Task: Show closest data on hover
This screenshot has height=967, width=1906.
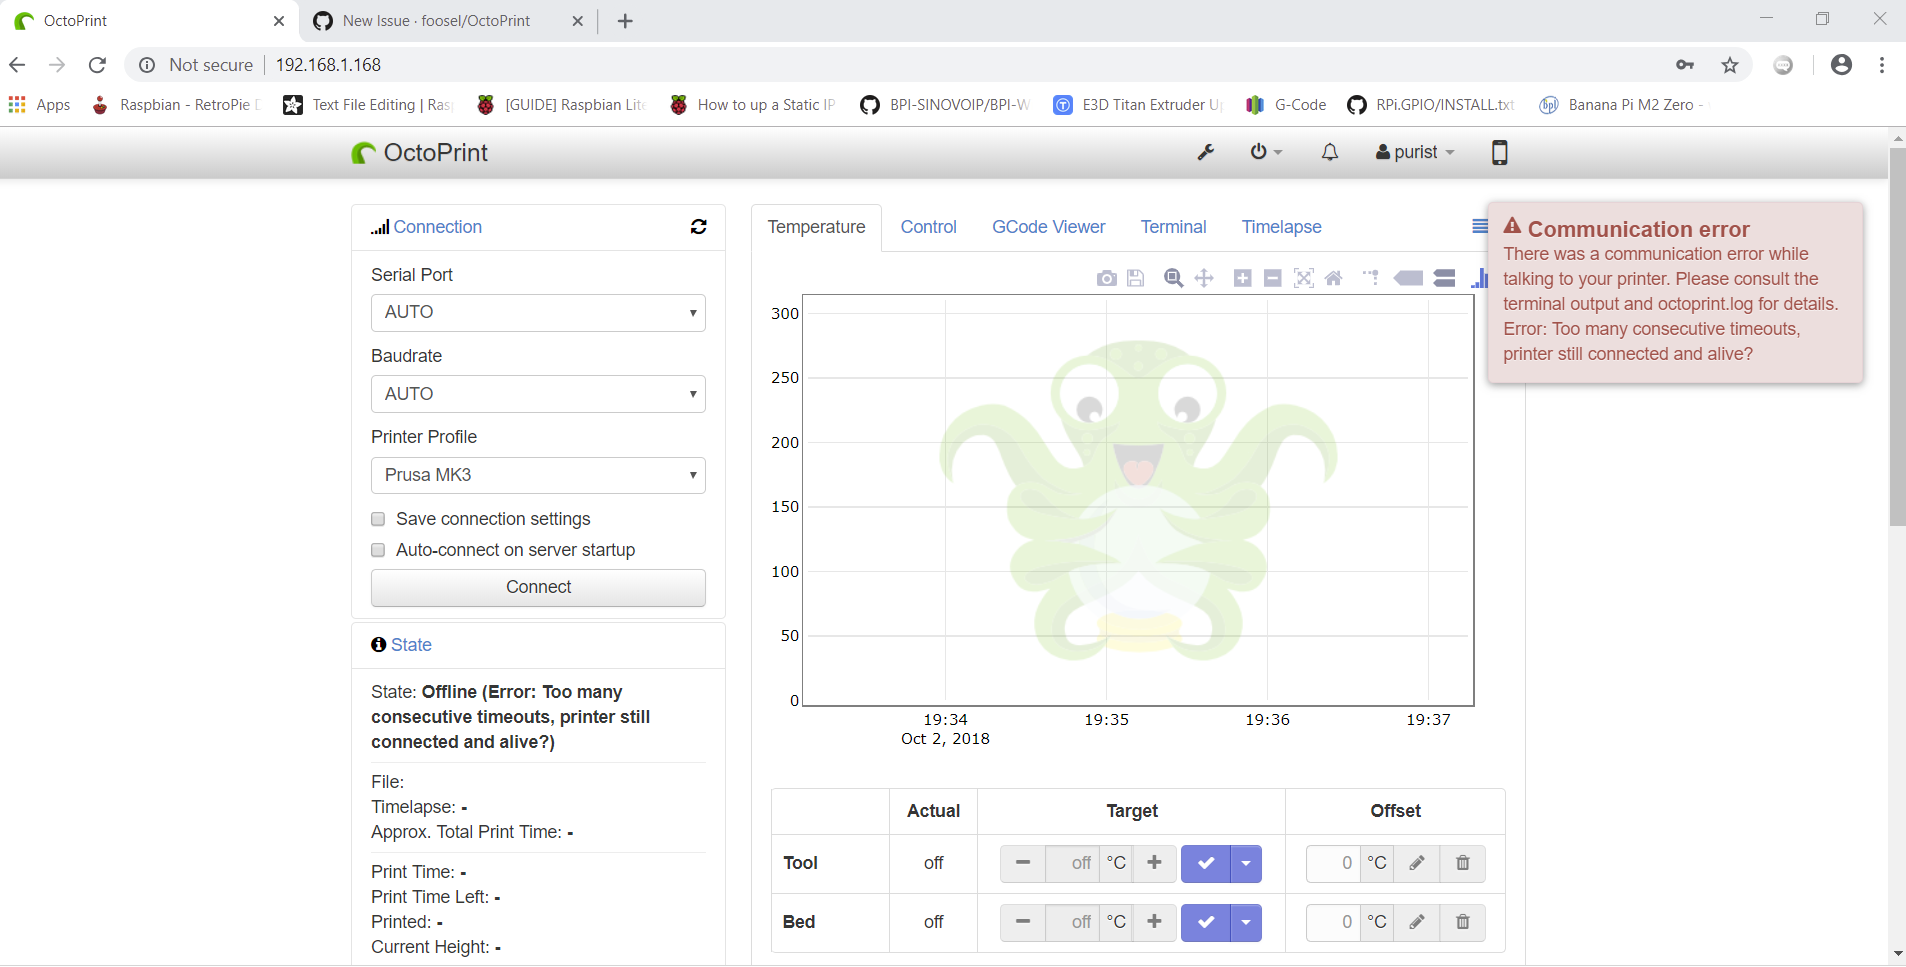Action: tap(1409, 278)
